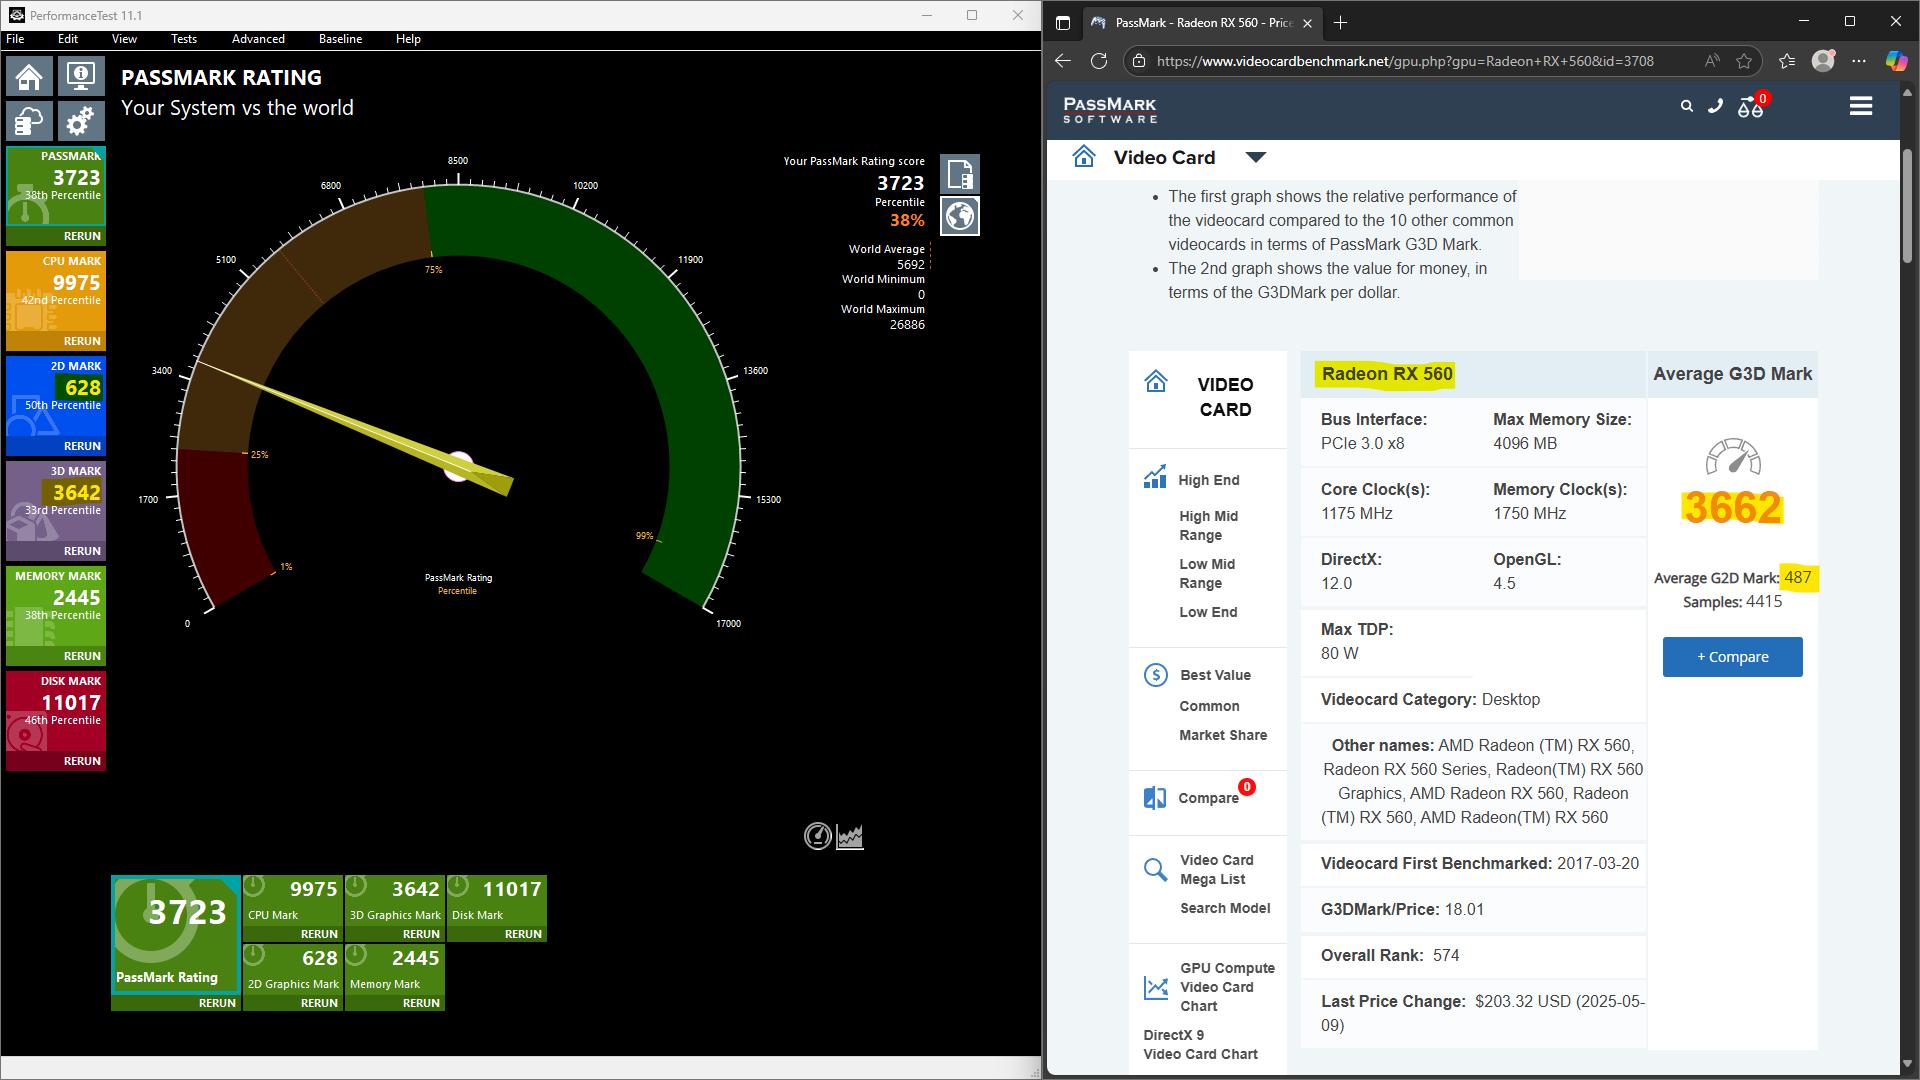Open the browser profile avatar
1920x1080 pixels.
(1823, 61)
